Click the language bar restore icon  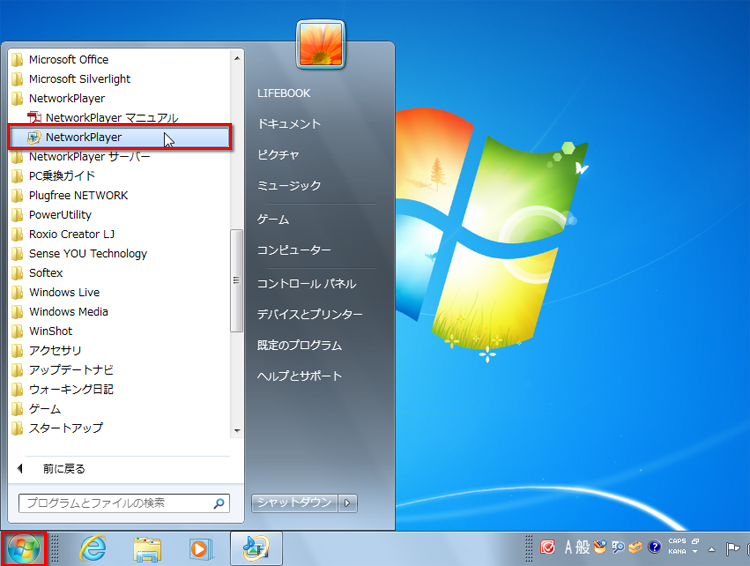click(x=695, y=541)
